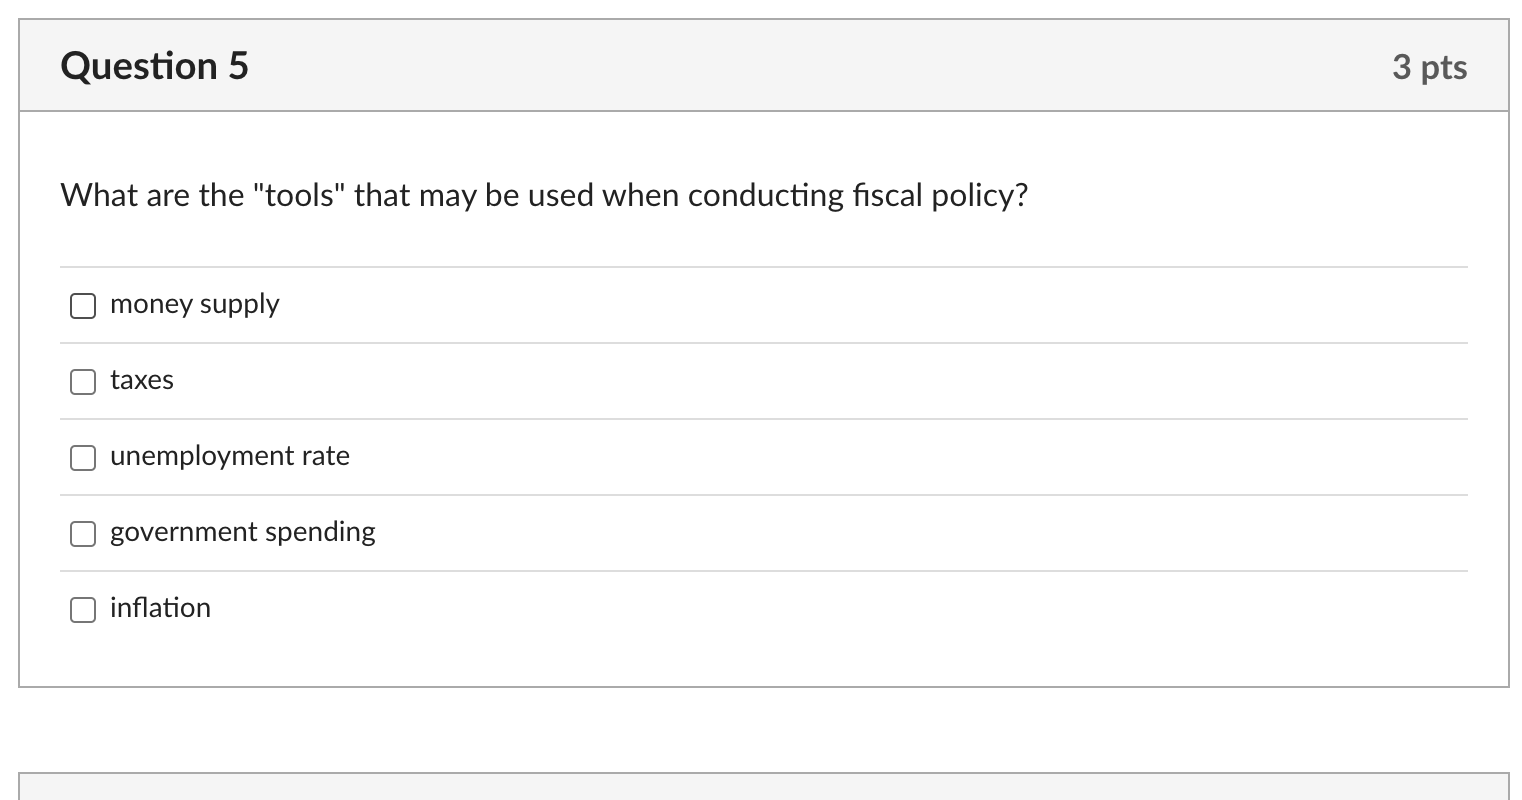Click the question text about fiscal policy tools

[x=544, y=195]
